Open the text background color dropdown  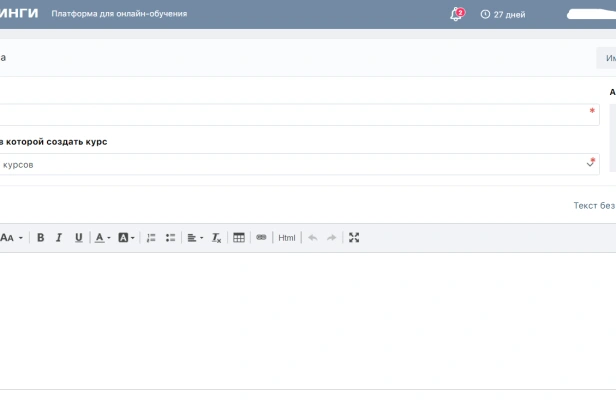[126, 238]
